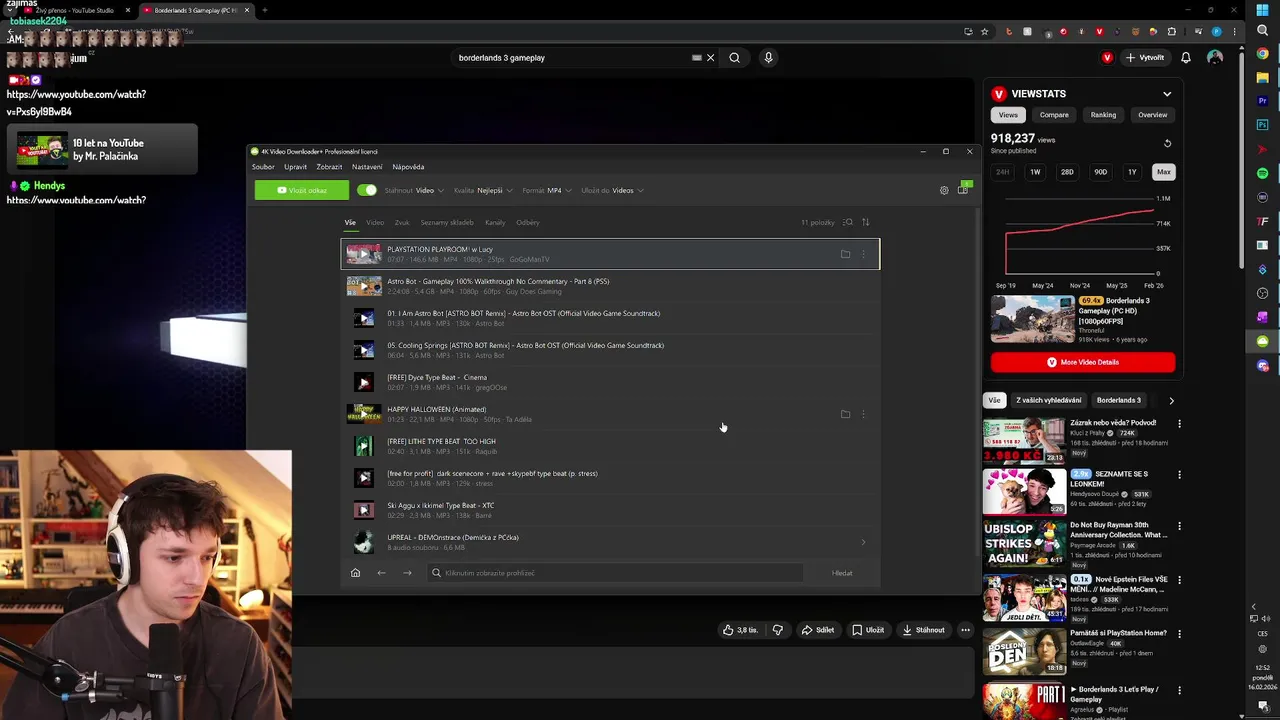1280x720 pixels.
Task: Select ViewStats Ranking tab
Action: (x=1103, y=115)
